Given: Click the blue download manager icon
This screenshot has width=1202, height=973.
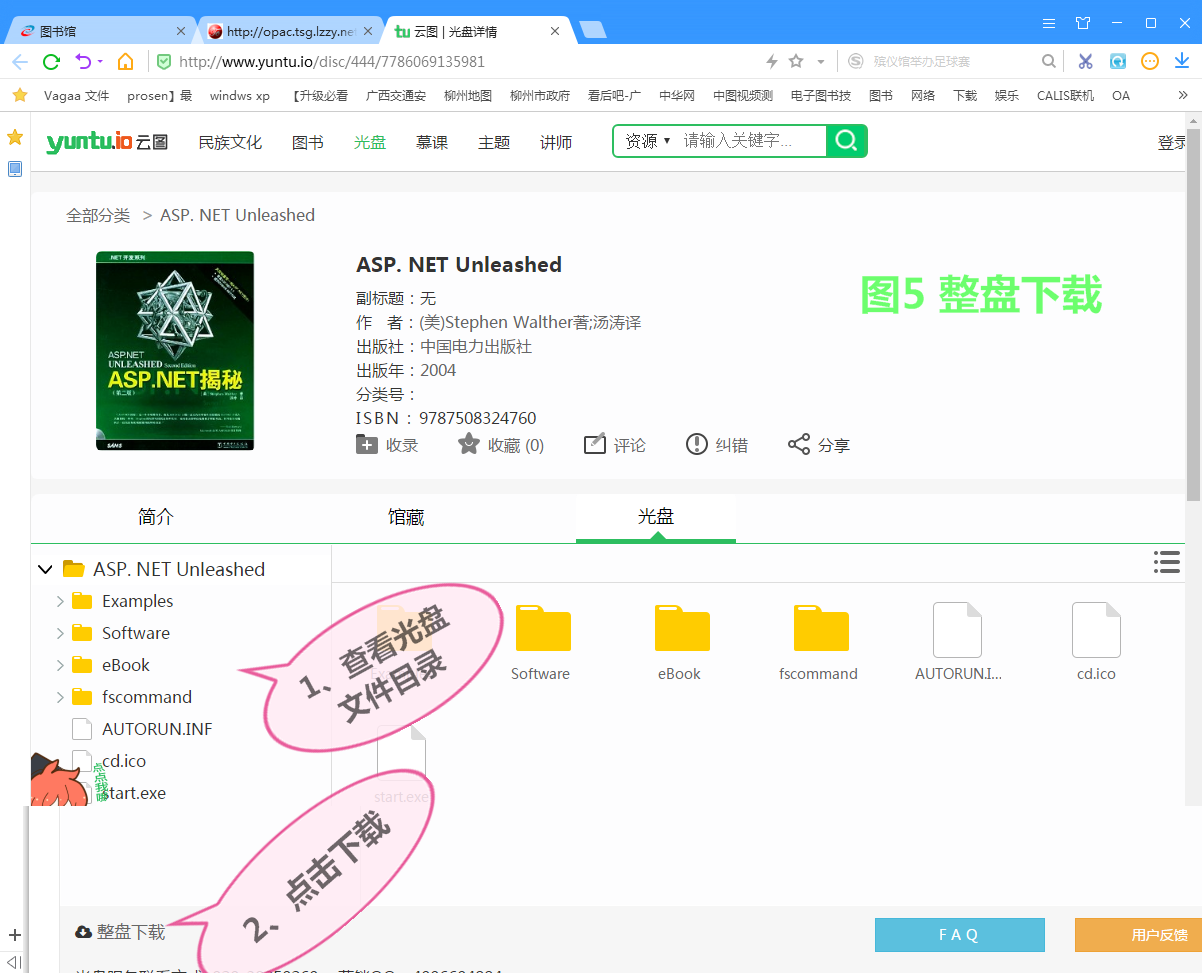Looking at the screenshot, I should click(1183, 61).
